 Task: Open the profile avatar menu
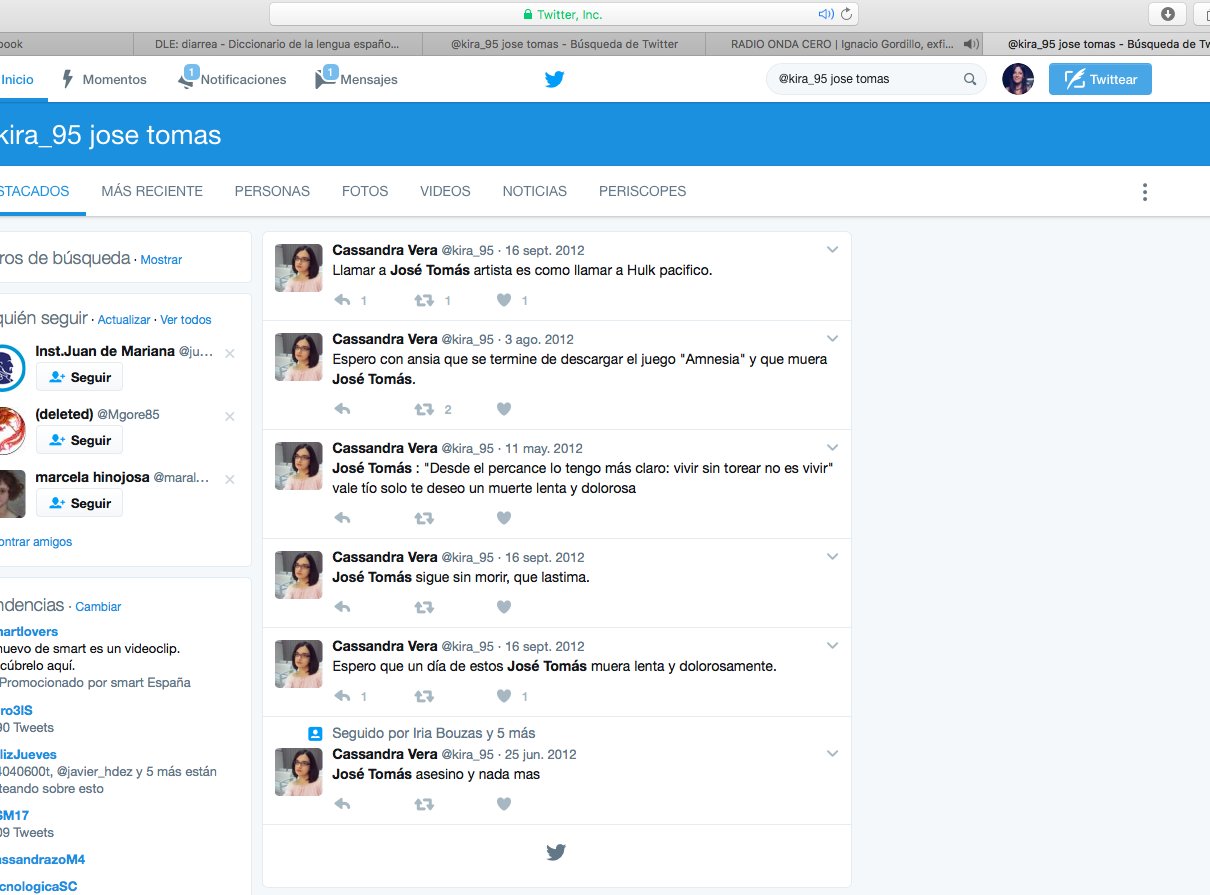1018,79
